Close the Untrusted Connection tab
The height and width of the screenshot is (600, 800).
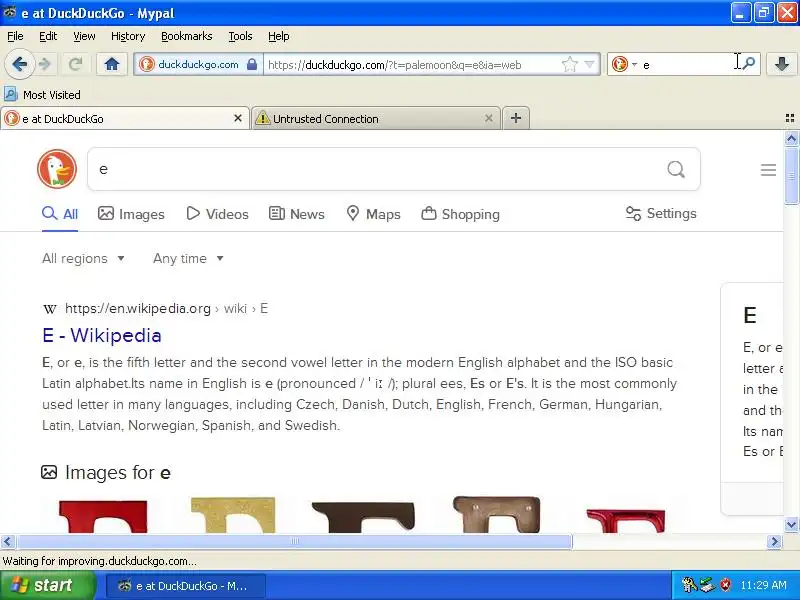pos(488,118)
